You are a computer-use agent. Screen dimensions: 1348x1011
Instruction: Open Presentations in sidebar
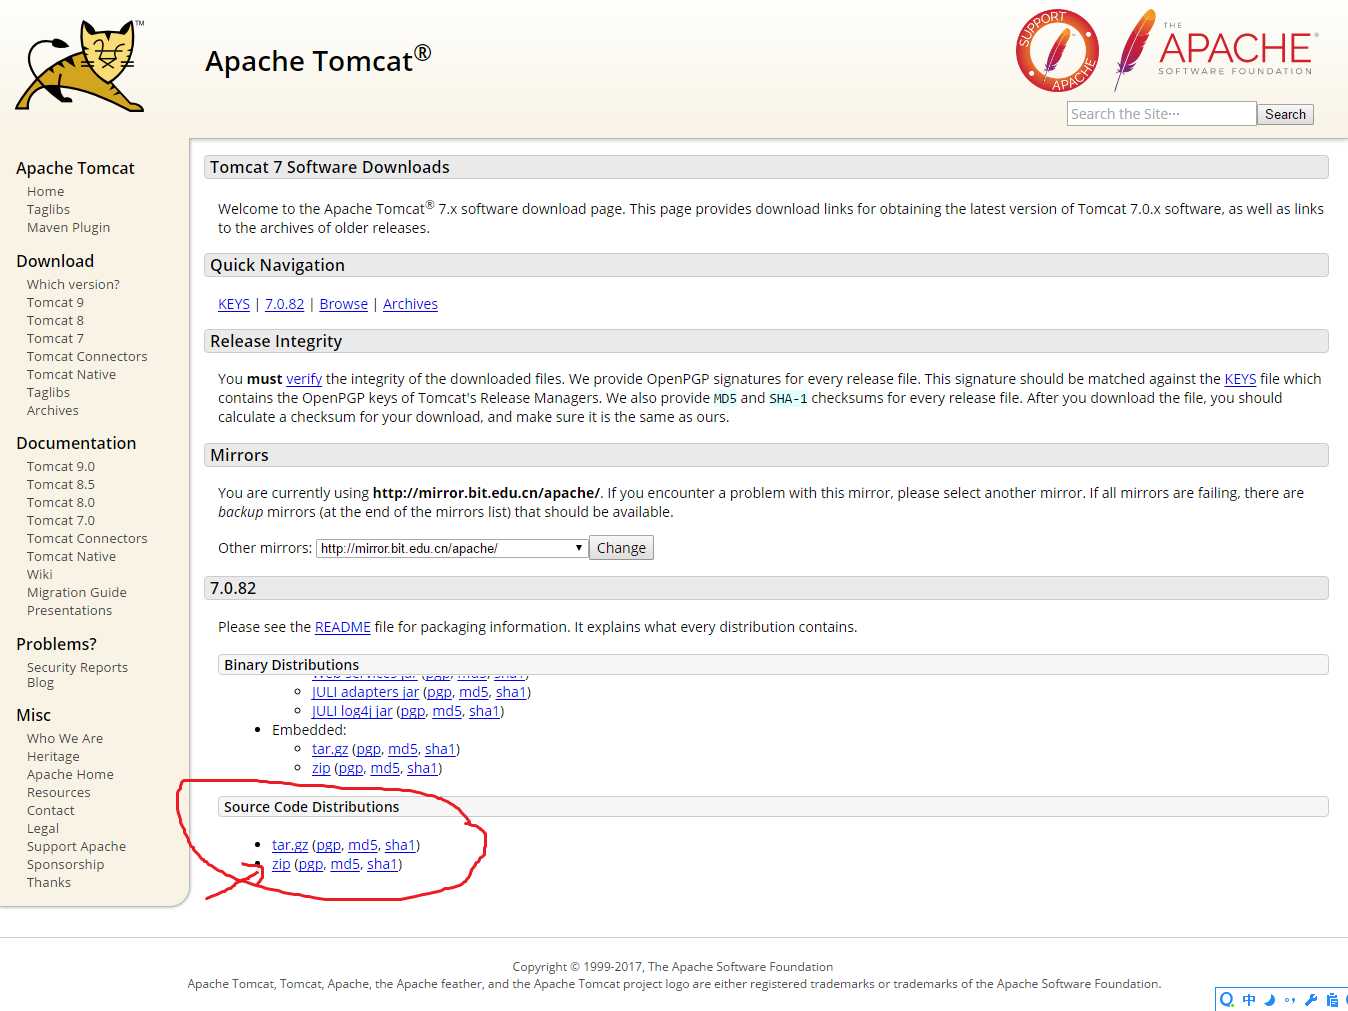69,610
